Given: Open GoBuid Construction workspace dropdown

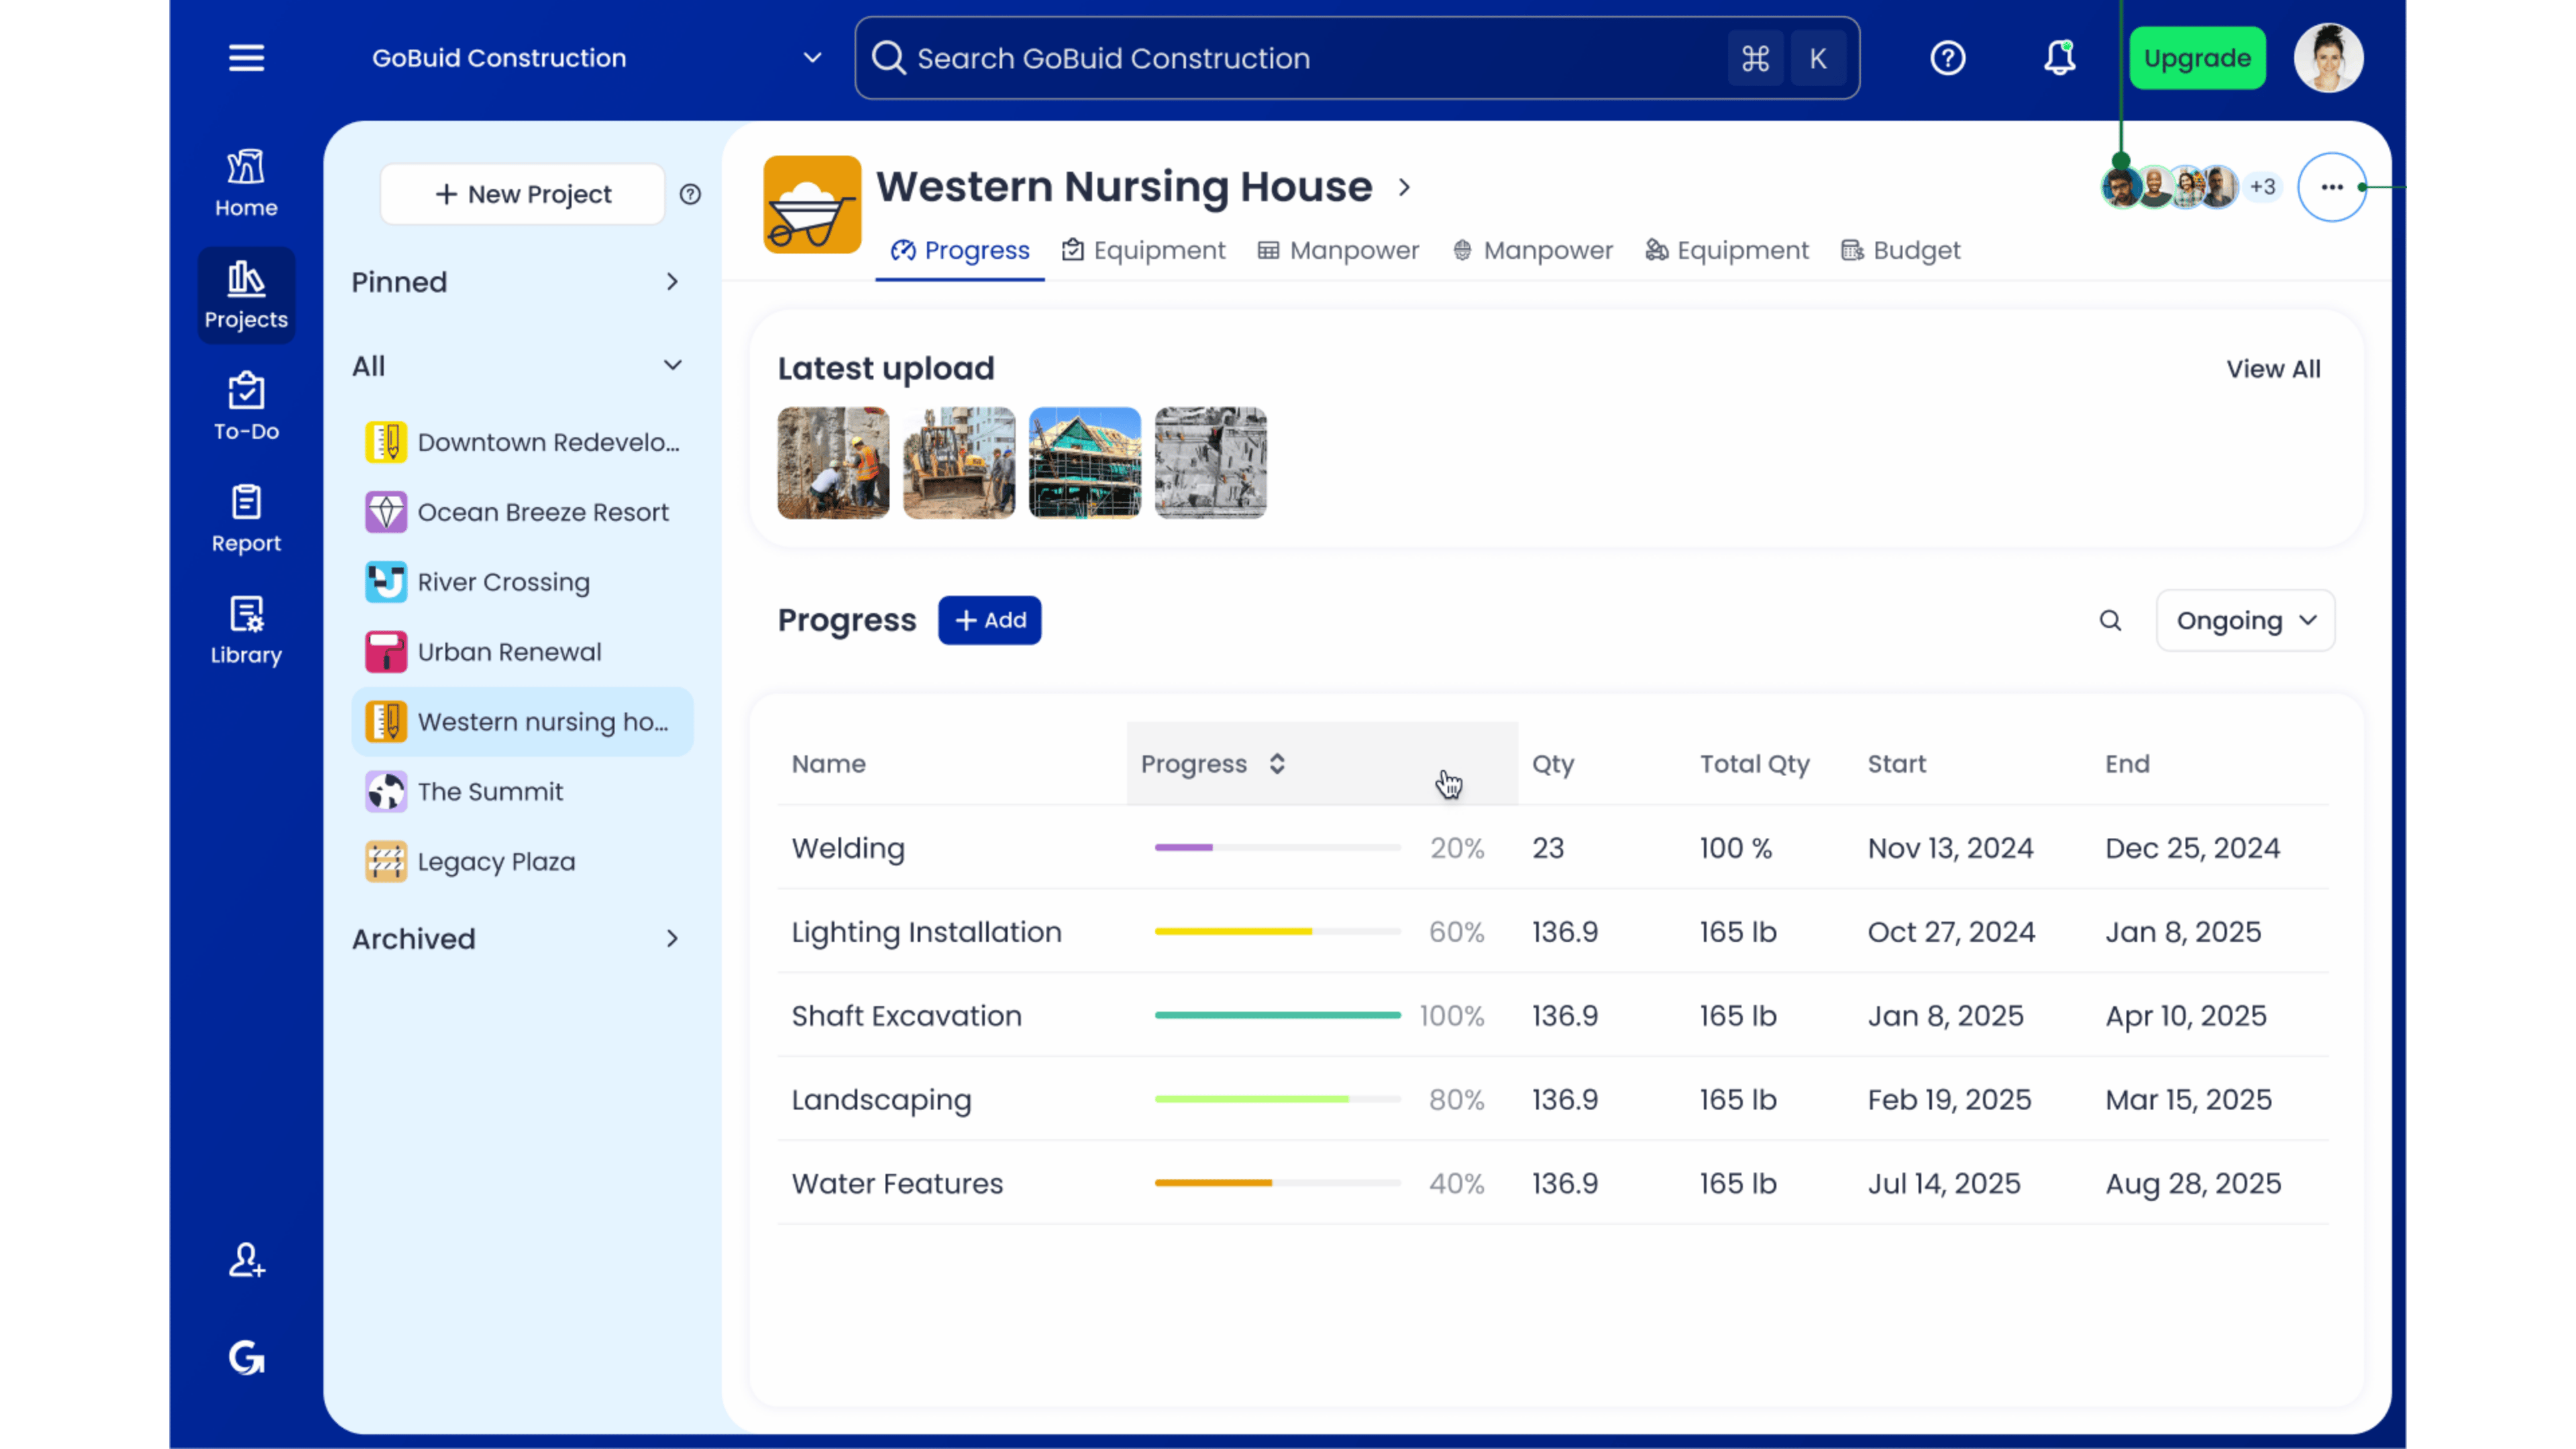Looking at the screenshot, I should click(x=812, y=58).
